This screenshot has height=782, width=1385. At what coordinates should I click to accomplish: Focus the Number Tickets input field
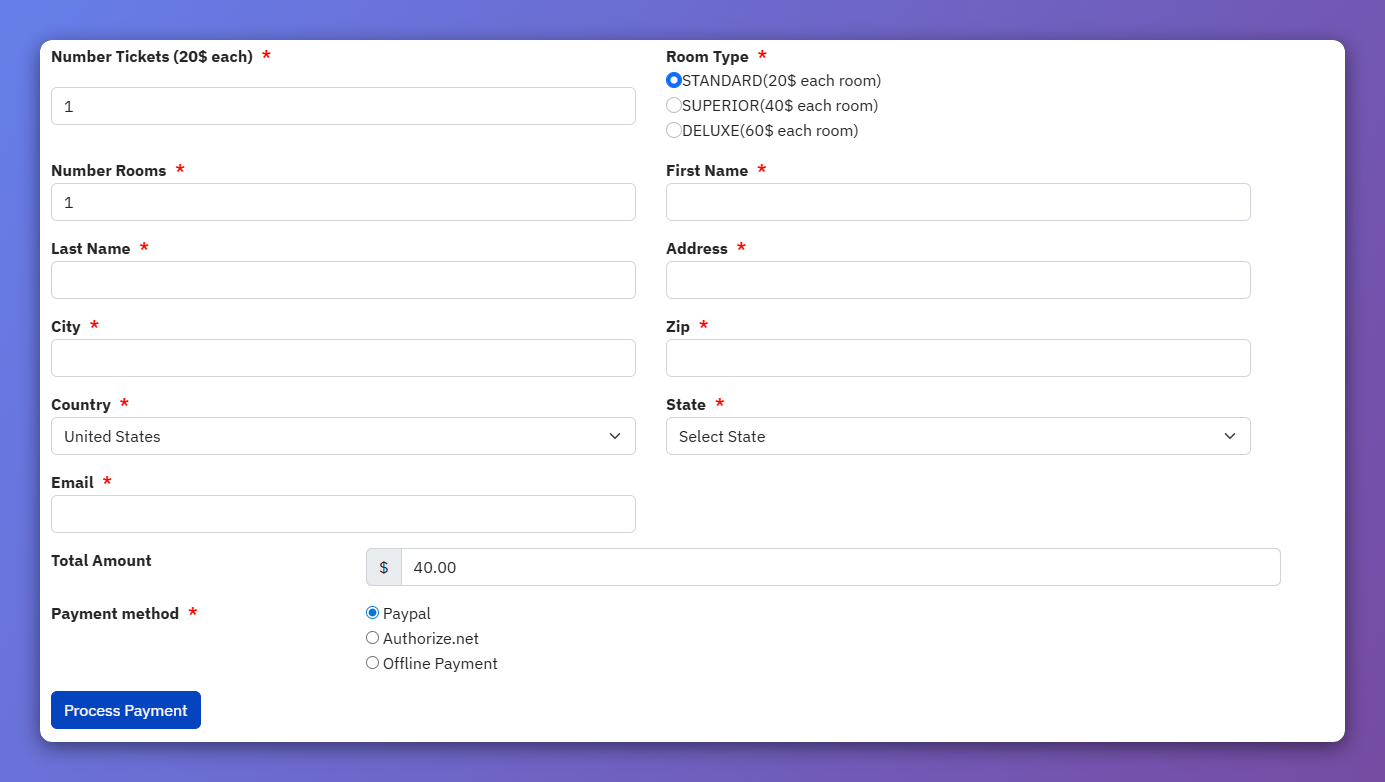coord(343,106)
